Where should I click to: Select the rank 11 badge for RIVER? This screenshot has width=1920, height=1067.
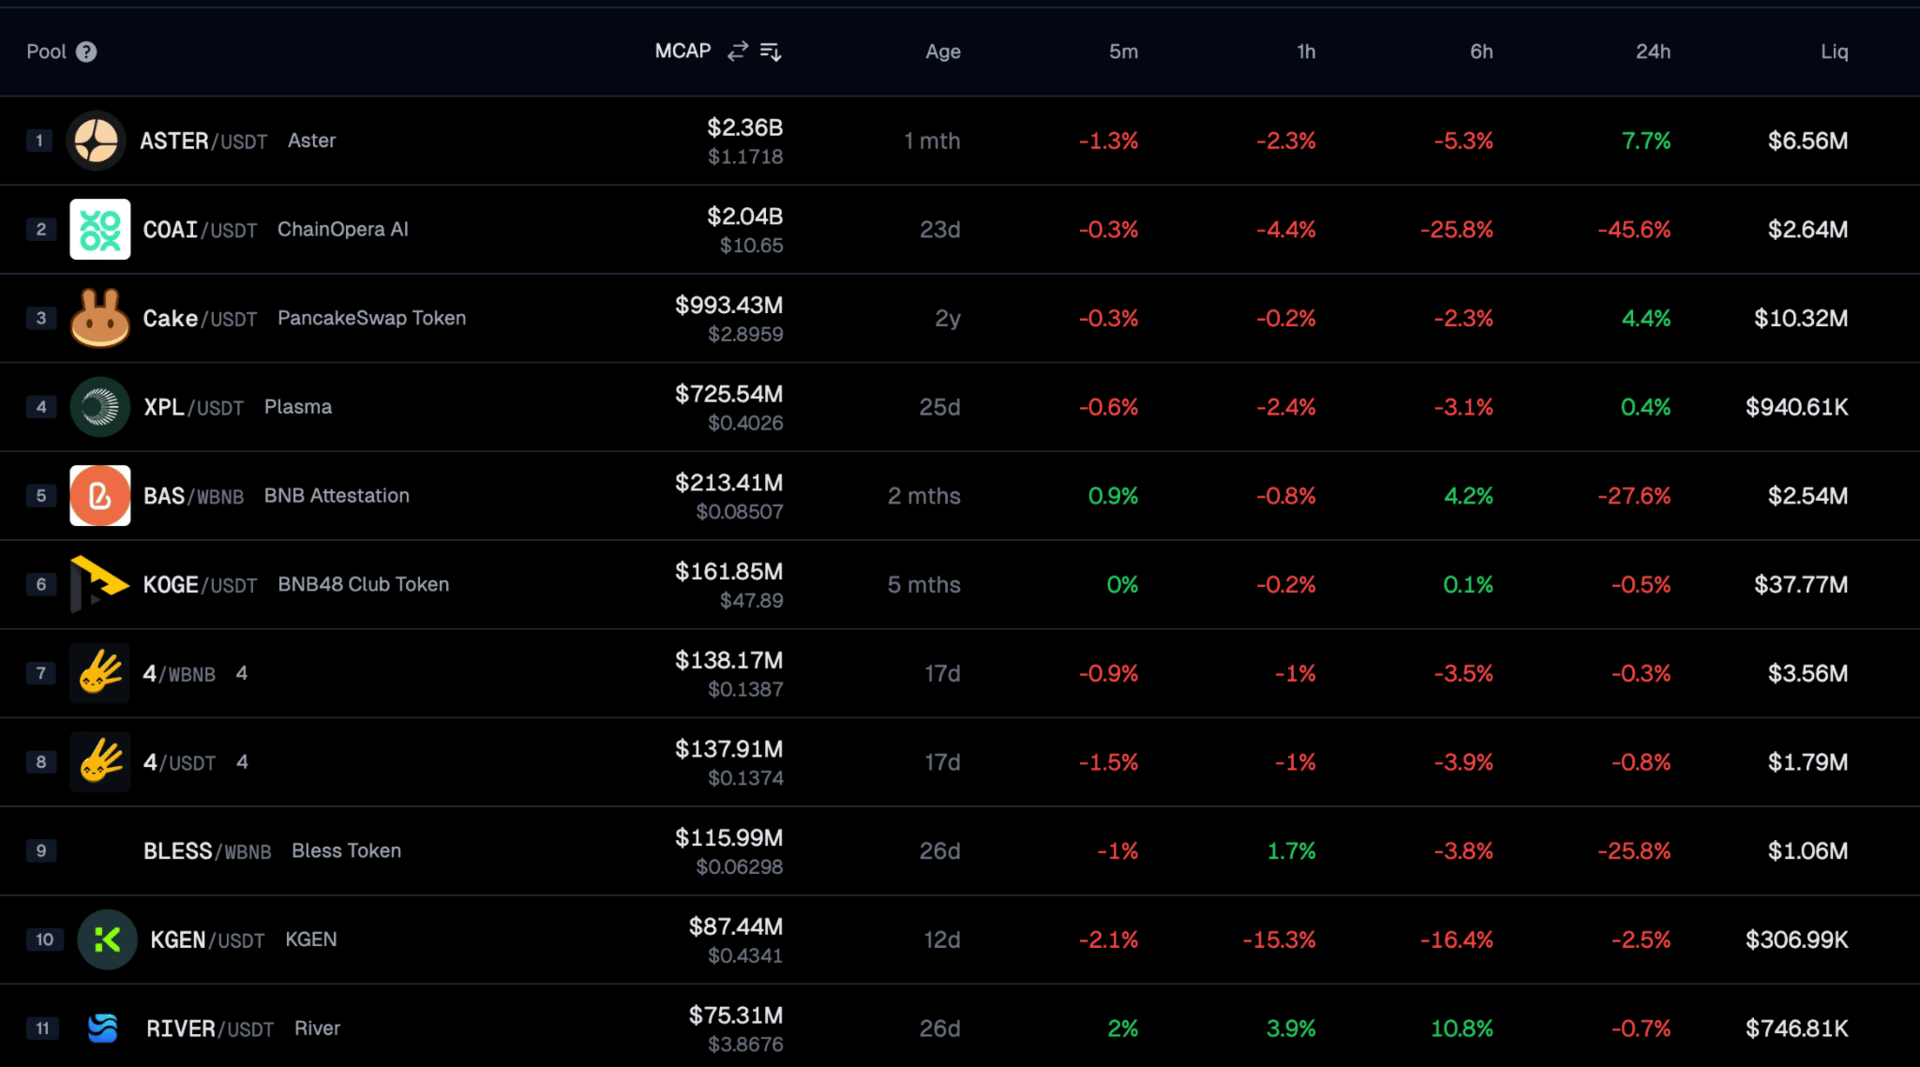(43, 1029)
